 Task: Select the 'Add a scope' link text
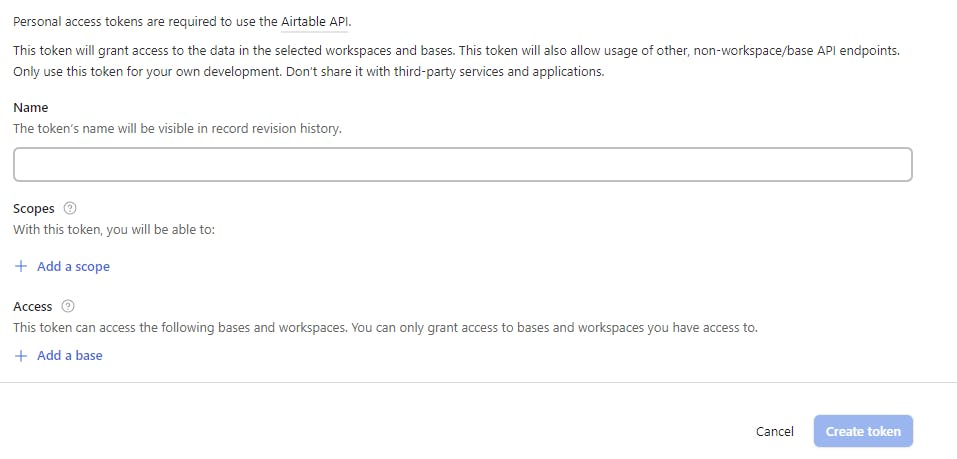point(73,266)
